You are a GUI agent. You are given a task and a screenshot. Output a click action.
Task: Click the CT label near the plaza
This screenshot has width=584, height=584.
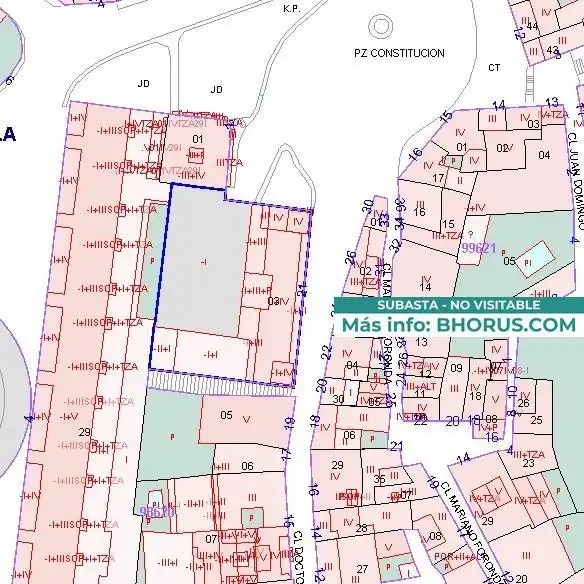pyautogui.click(x=494, y=68)
